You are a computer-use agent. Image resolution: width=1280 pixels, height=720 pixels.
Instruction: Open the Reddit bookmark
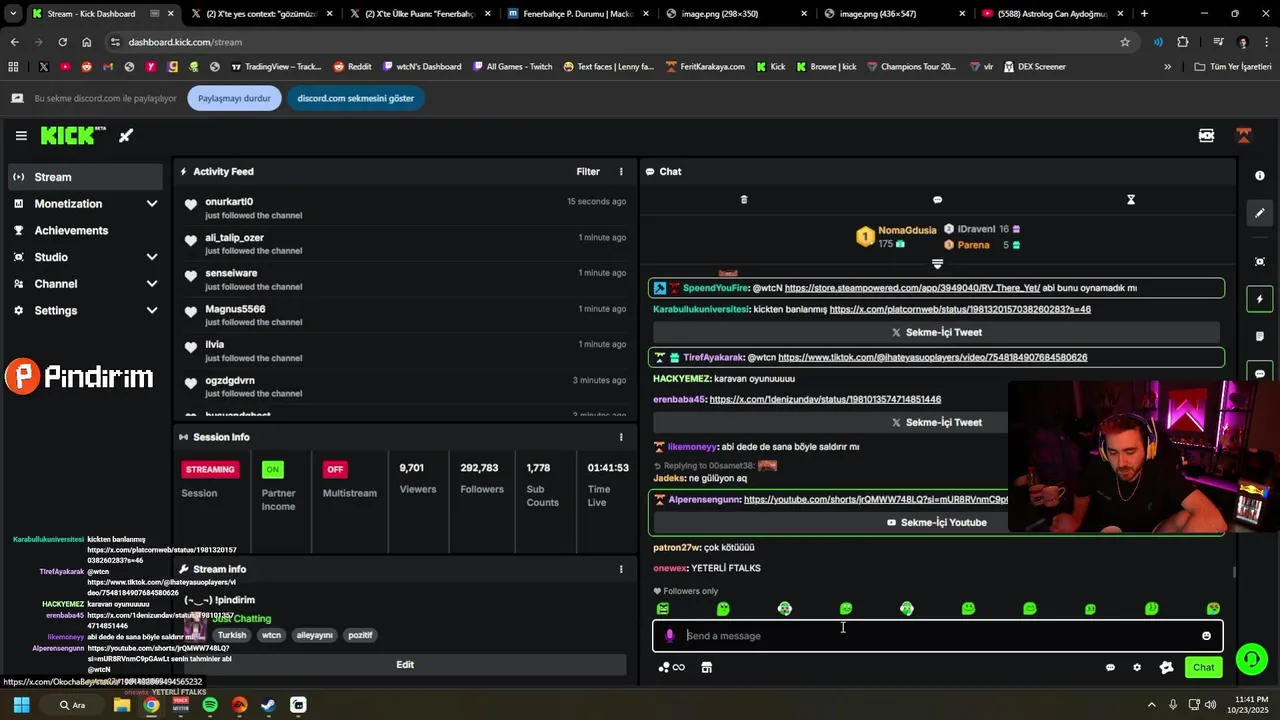352,67
